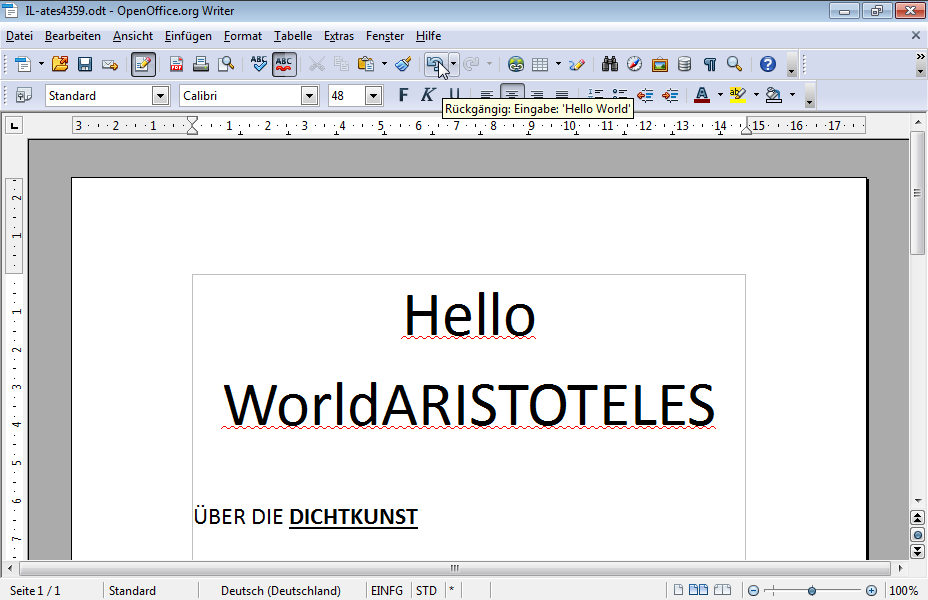
Task: Click inside the font size field 48
Action: (346, 96)
